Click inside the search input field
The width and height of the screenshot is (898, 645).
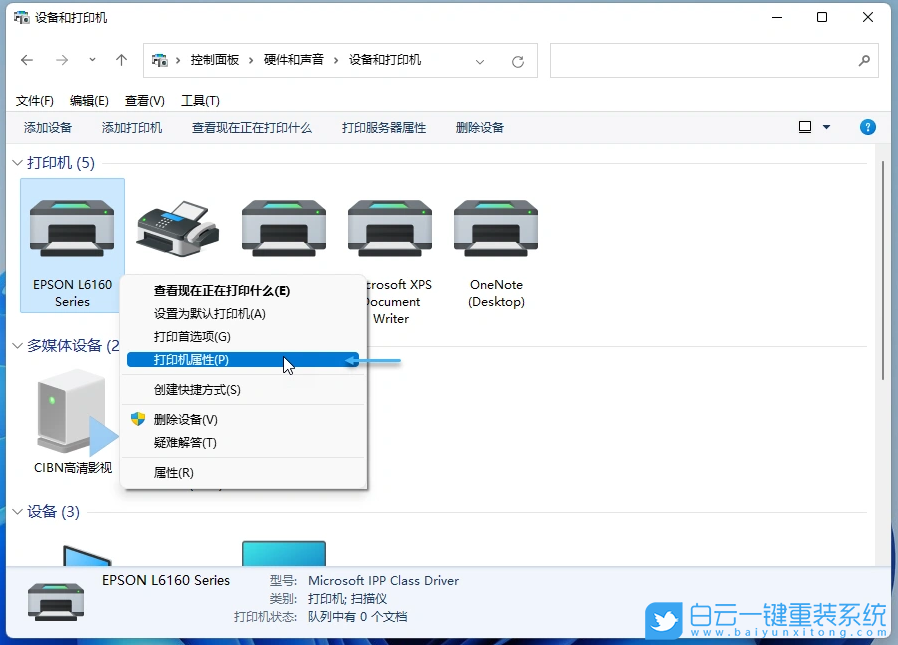coord(710,60)
